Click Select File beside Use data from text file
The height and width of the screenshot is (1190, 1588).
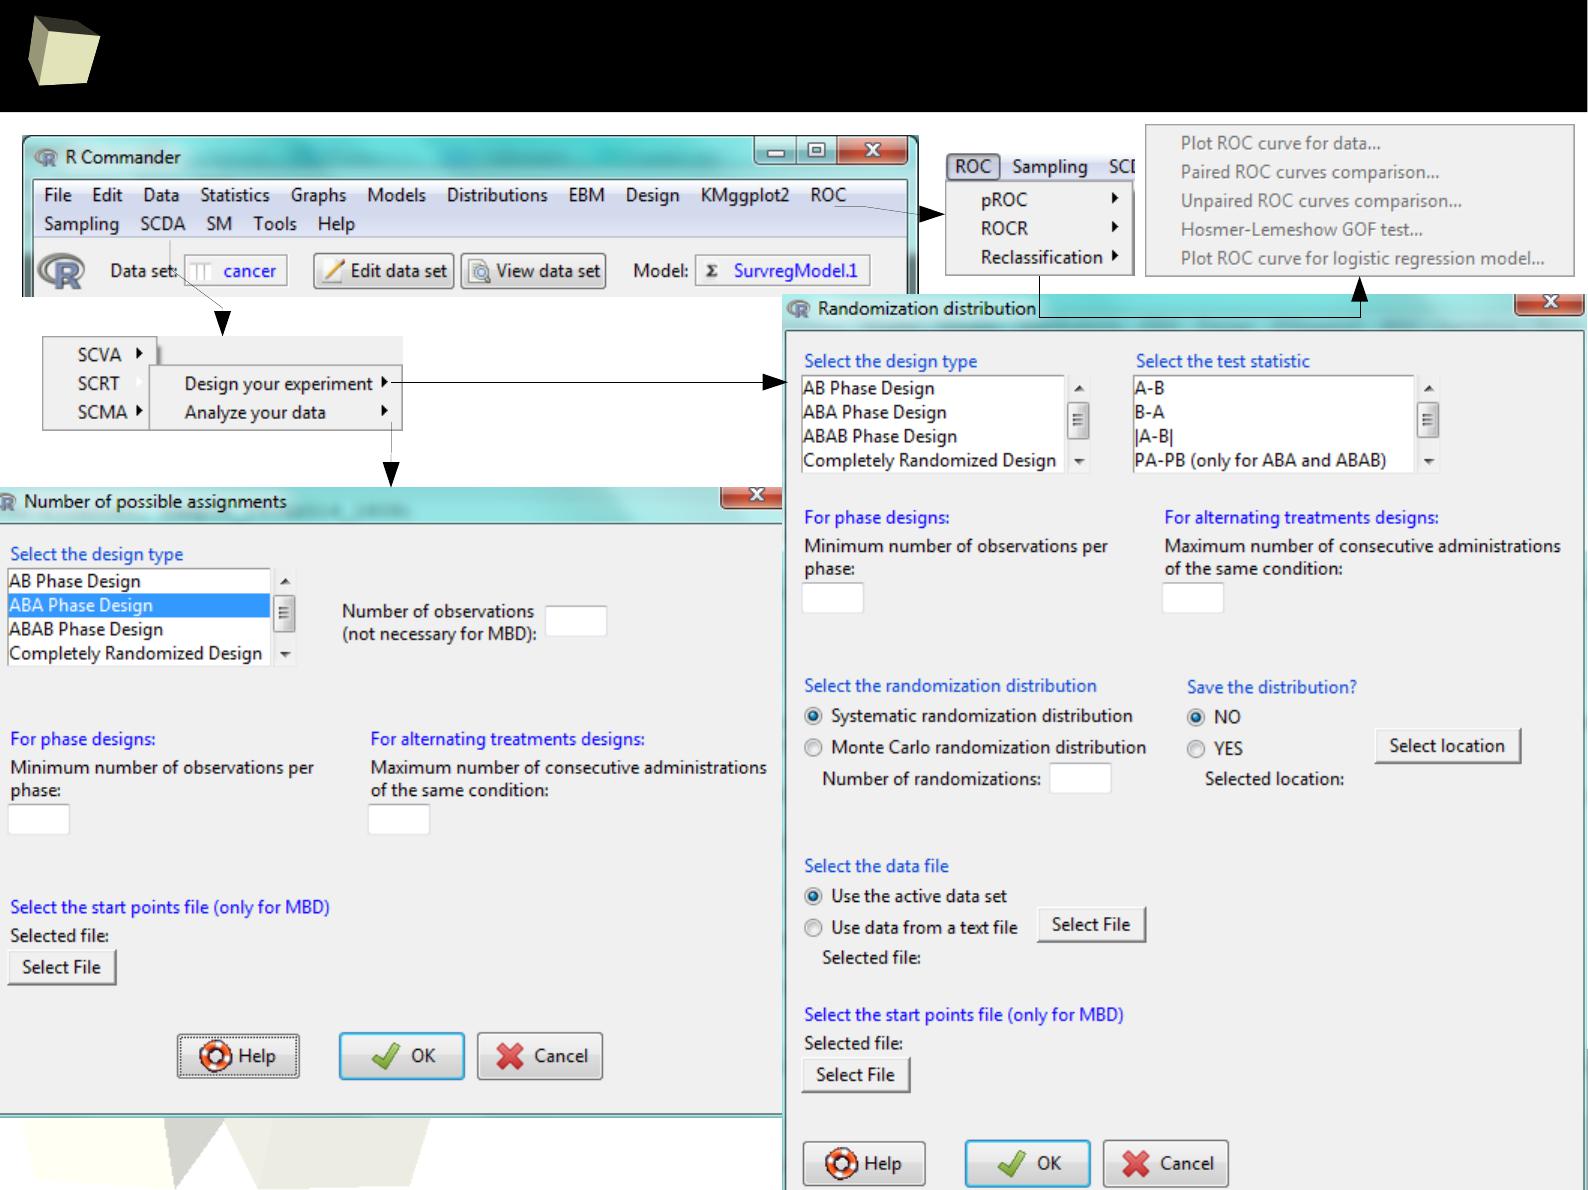pos(1091,925)
